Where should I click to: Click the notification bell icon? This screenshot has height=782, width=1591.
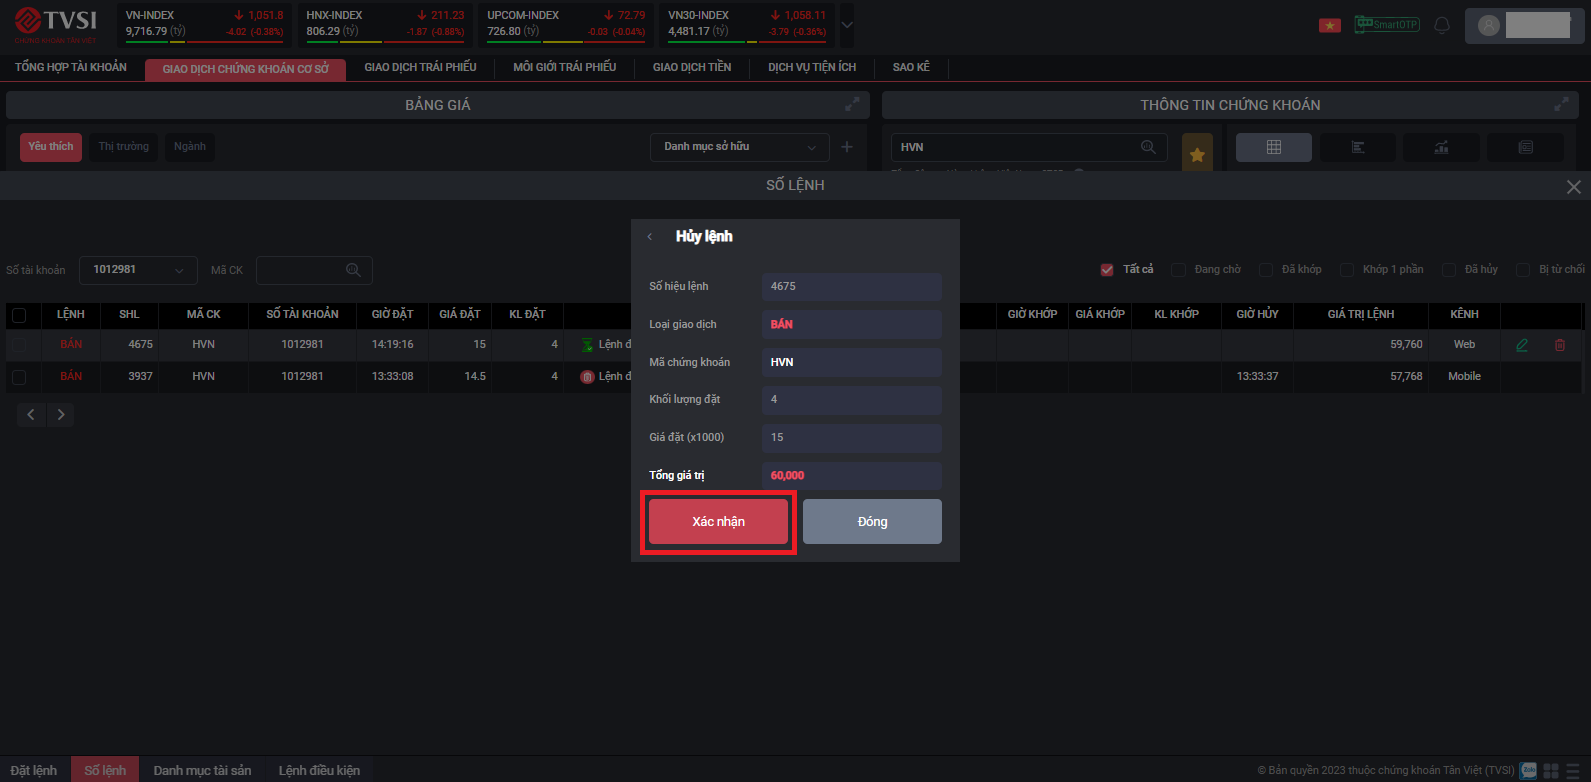pyautogui.click(x=1441, y=25)
